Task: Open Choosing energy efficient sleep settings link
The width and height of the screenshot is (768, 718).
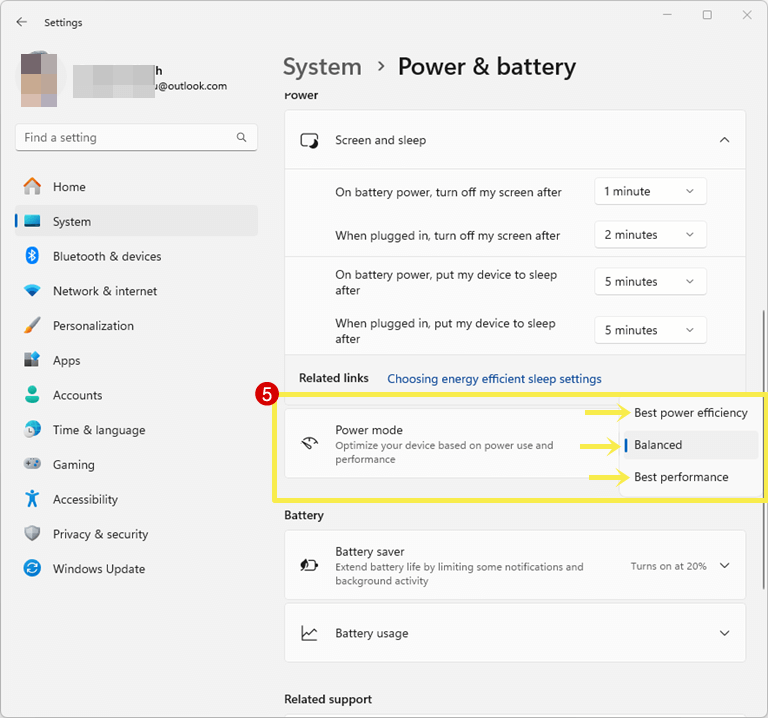Action: 494,379
